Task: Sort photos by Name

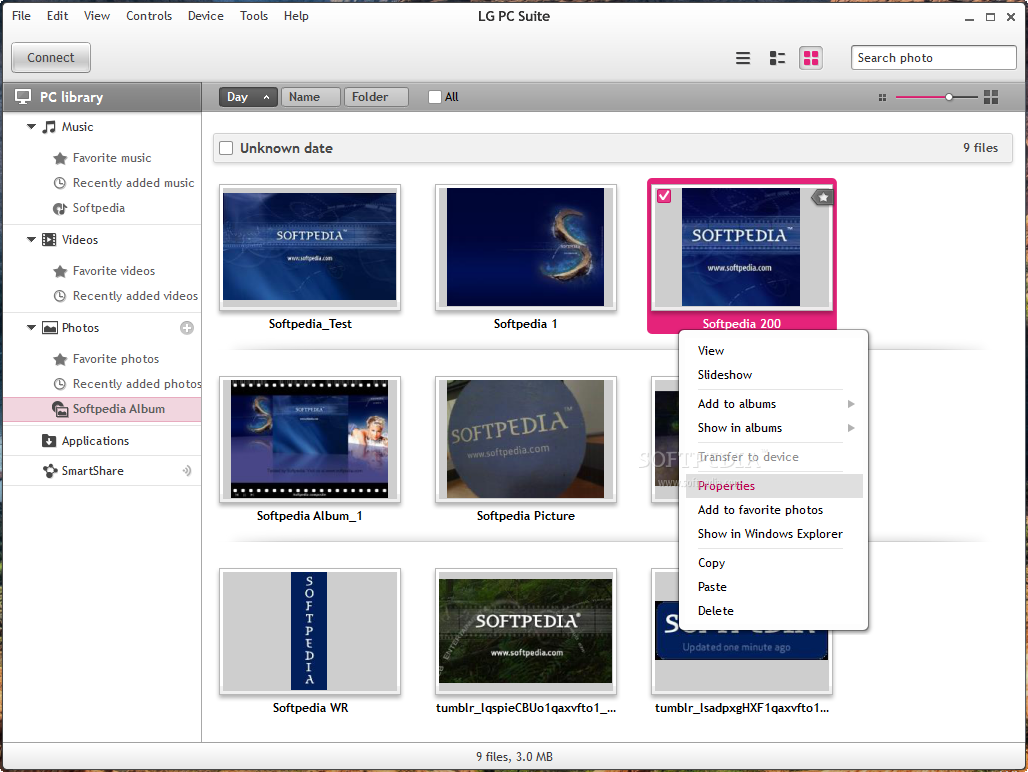Action: tap(310, 97)
